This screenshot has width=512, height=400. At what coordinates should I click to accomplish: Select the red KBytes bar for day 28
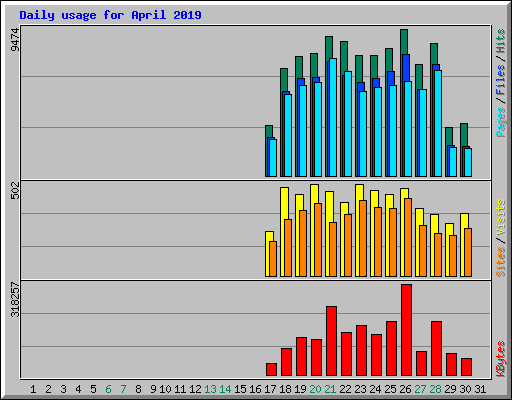pos(436,349)
